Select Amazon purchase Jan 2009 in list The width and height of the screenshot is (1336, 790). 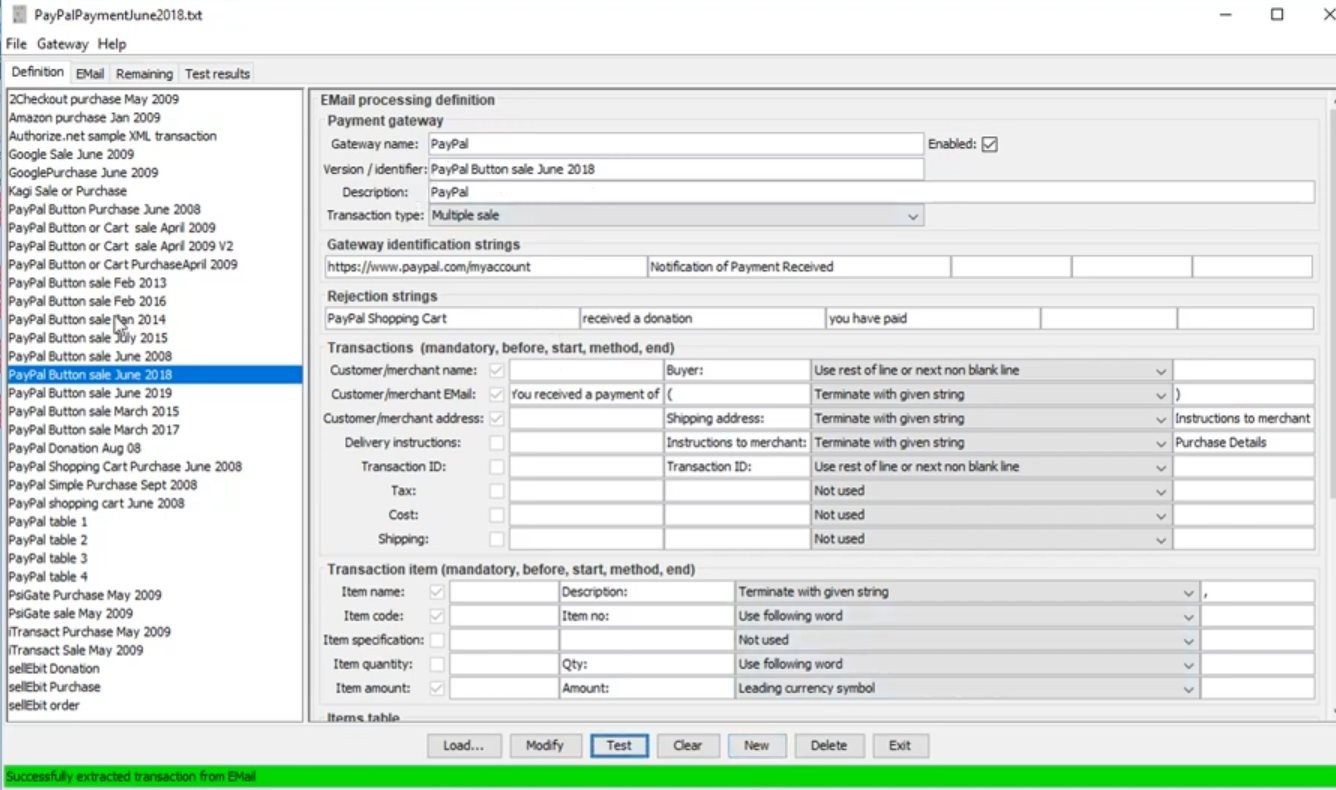[x=154, y=118]
